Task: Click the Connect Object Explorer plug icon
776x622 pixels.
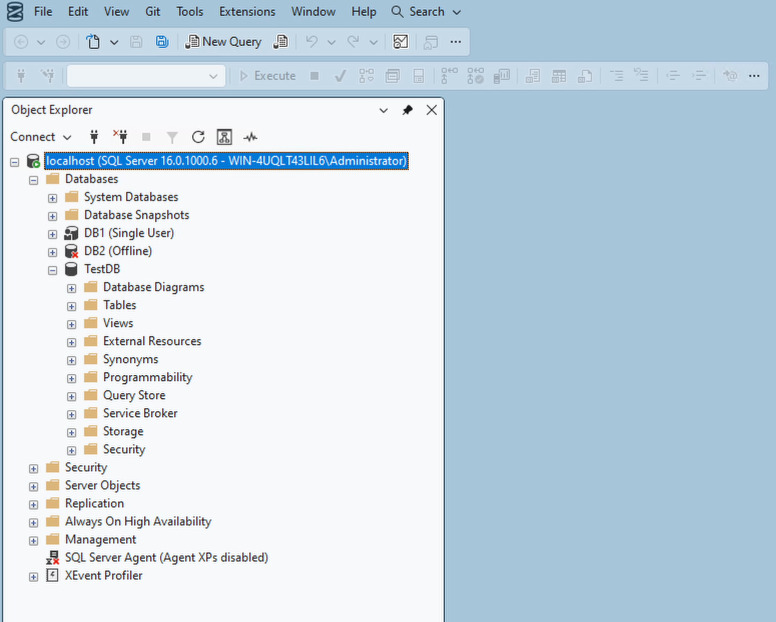Action: [x=94, y=137]
